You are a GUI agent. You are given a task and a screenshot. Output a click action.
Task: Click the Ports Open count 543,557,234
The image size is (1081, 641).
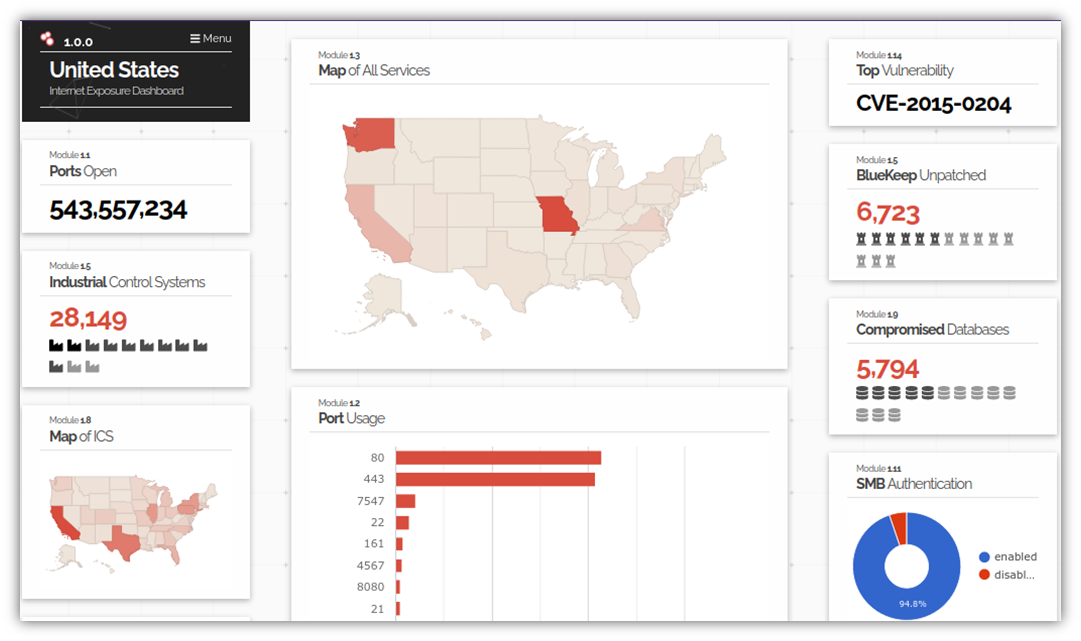coord(118,210)
